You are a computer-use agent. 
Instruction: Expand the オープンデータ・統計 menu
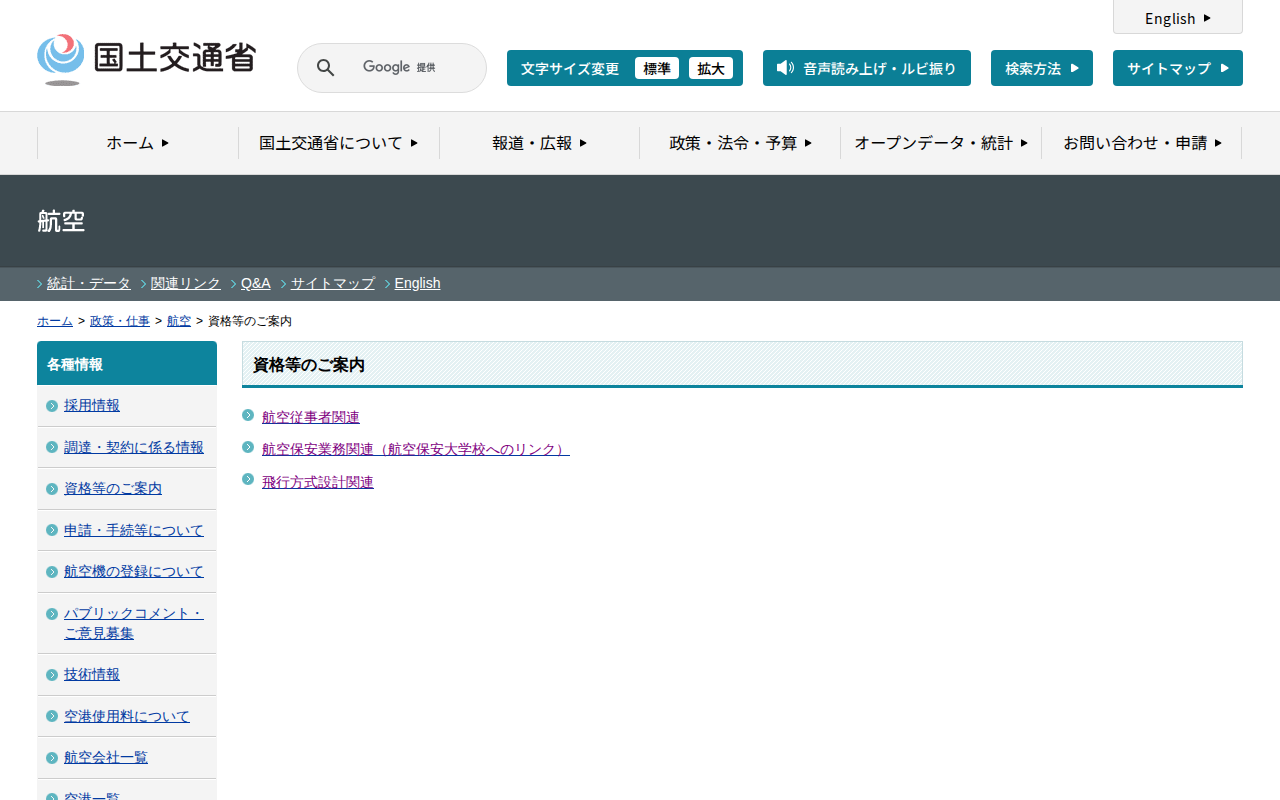pyautogui.click(x=940, y=143)
